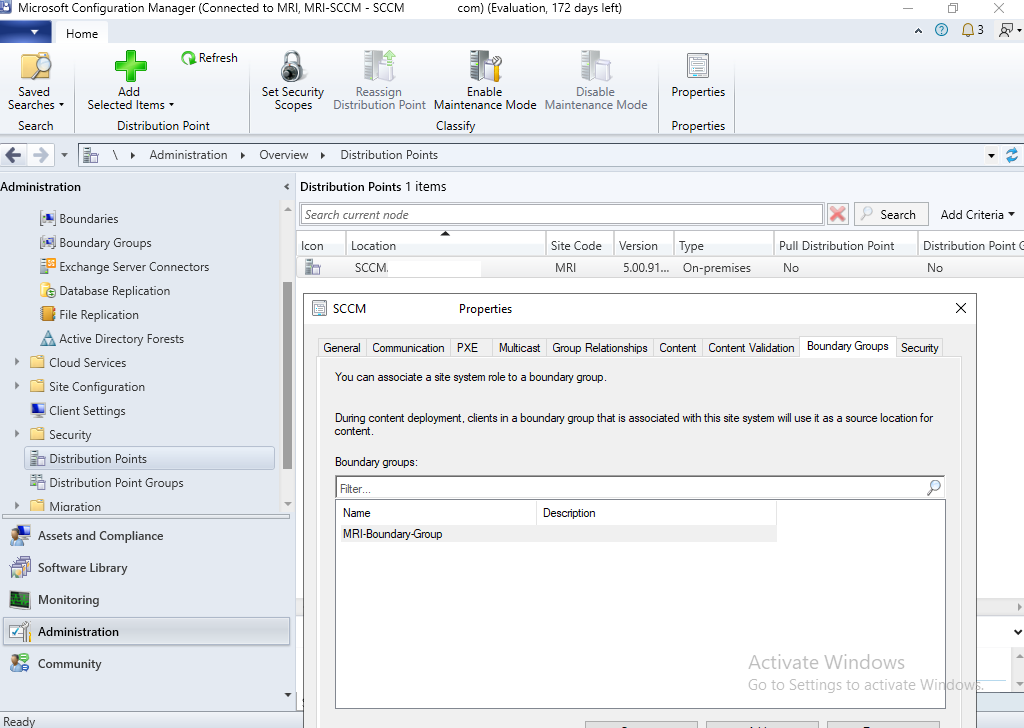
Task: Select the Distribution Points tree node
Action: coord(150,458)
